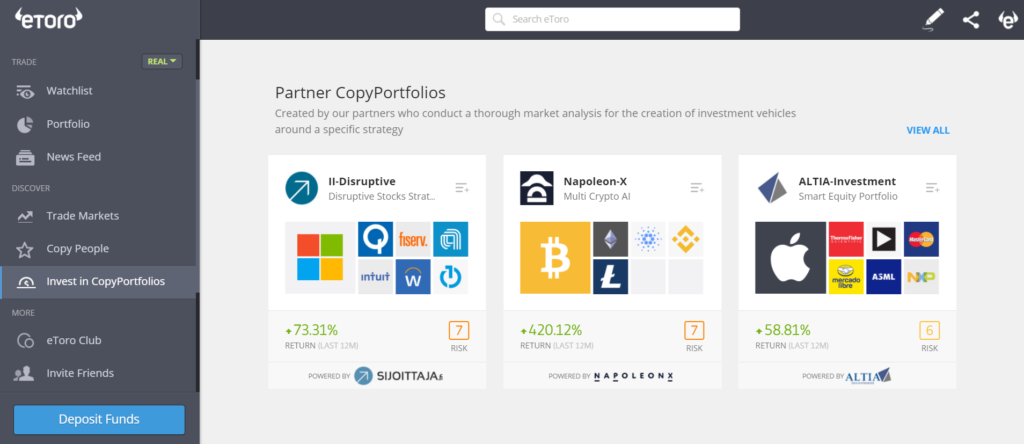Click the eToro logo
Viewport: 1024px width, 444px height.
tap(48, 19)
